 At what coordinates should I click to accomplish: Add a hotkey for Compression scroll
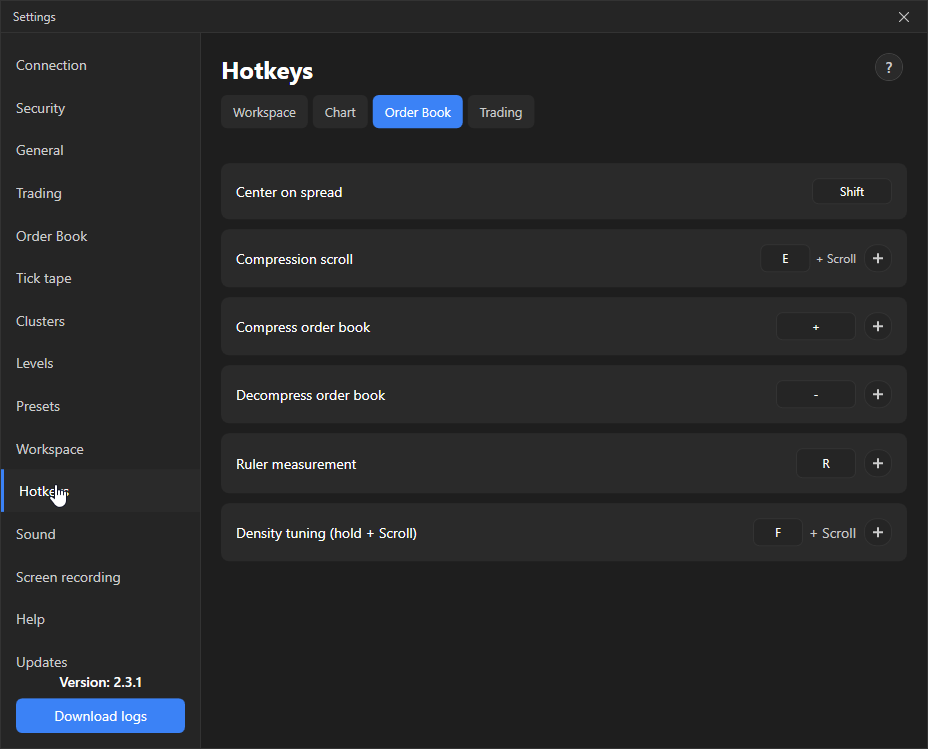point(878,259)
